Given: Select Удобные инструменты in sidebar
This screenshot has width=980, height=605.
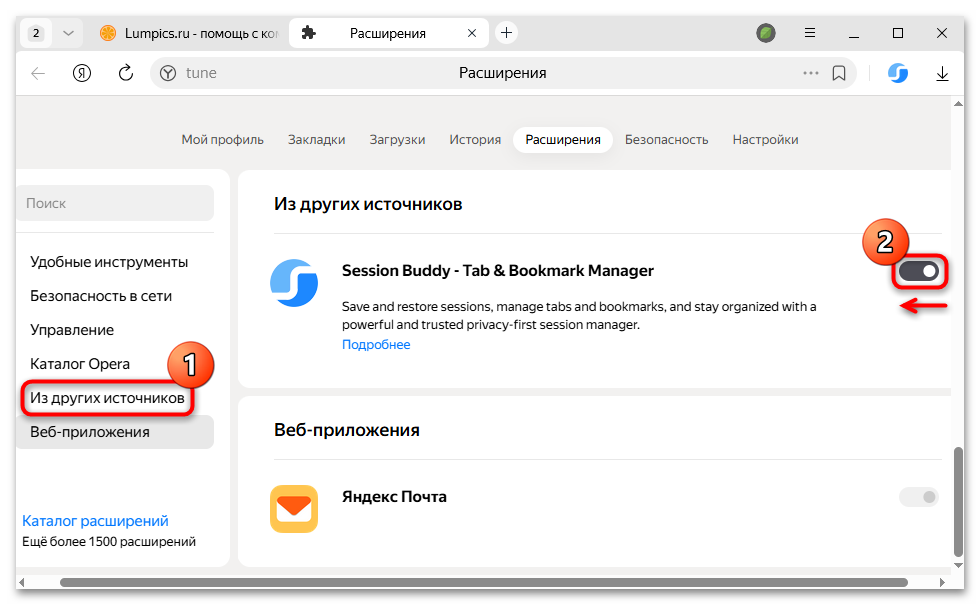Looking at the screenshot, I should click(x=109, y=262).
